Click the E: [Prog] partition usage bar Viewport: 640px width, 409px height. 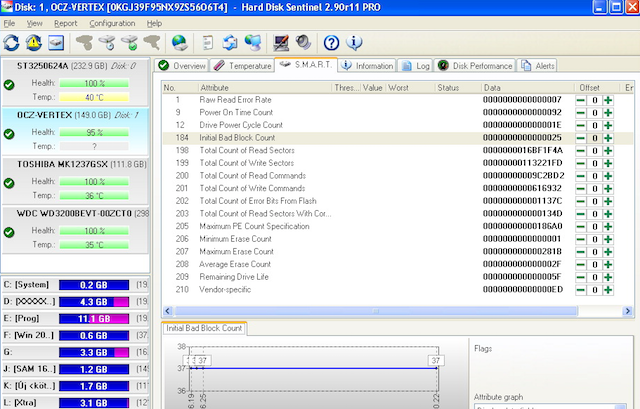(95, 318)
